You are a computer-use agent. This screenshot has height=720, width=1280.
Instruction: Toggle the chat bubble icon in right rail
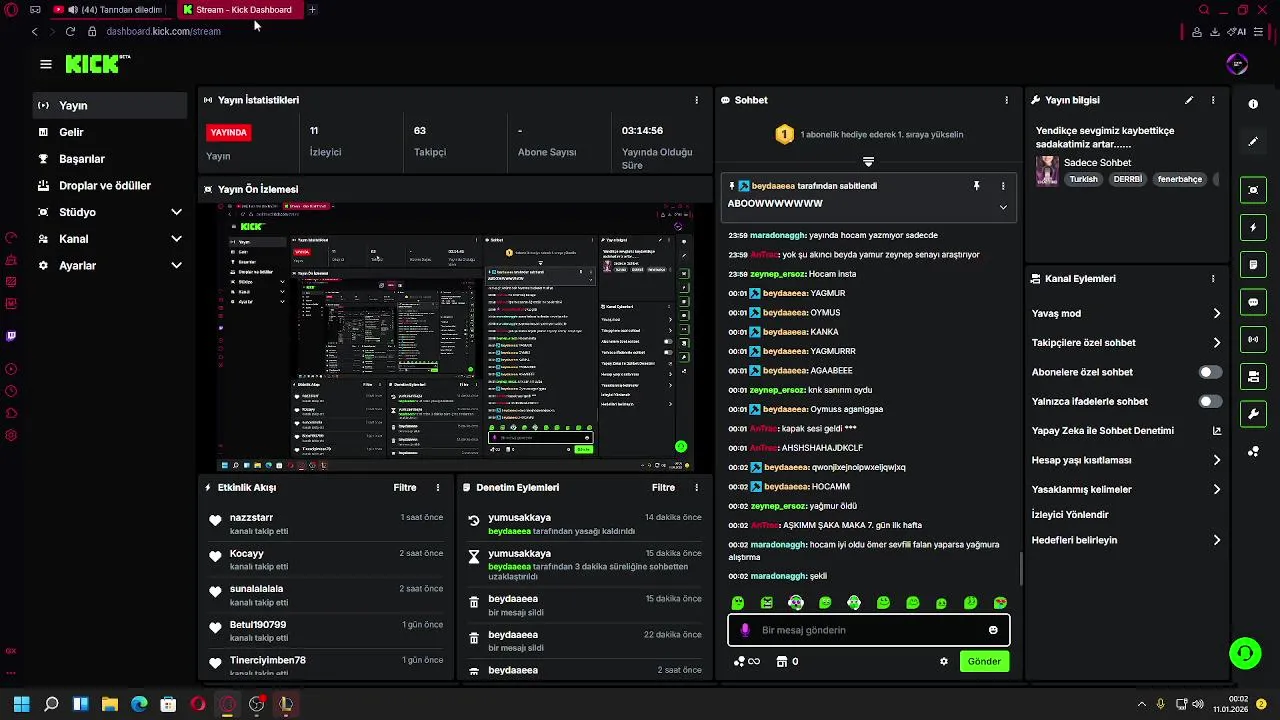1253,301
